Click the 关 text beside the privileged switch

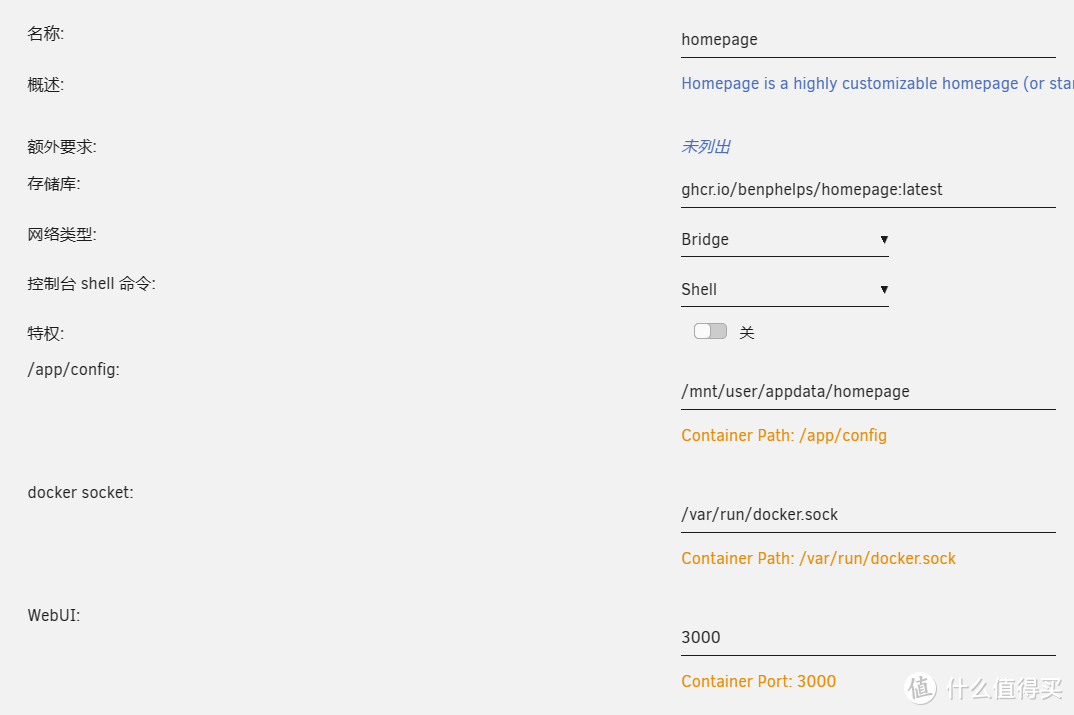point(746,333)
